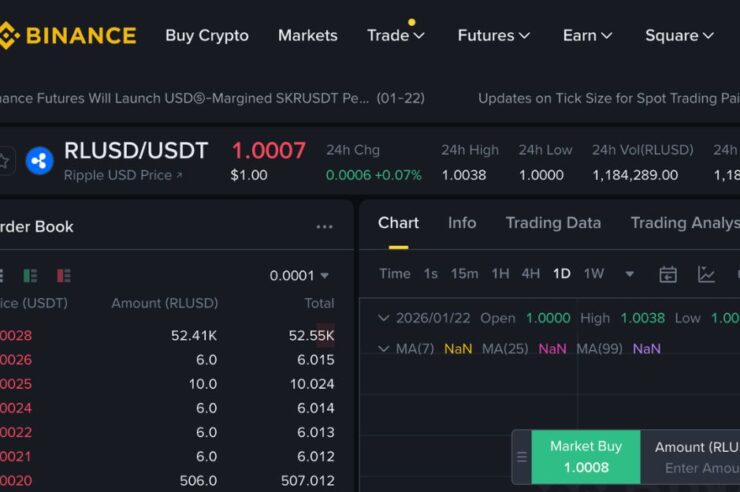Open the chart go-to-date calendar icon
This screenshot has height=492, width=740.
[668, 274]
